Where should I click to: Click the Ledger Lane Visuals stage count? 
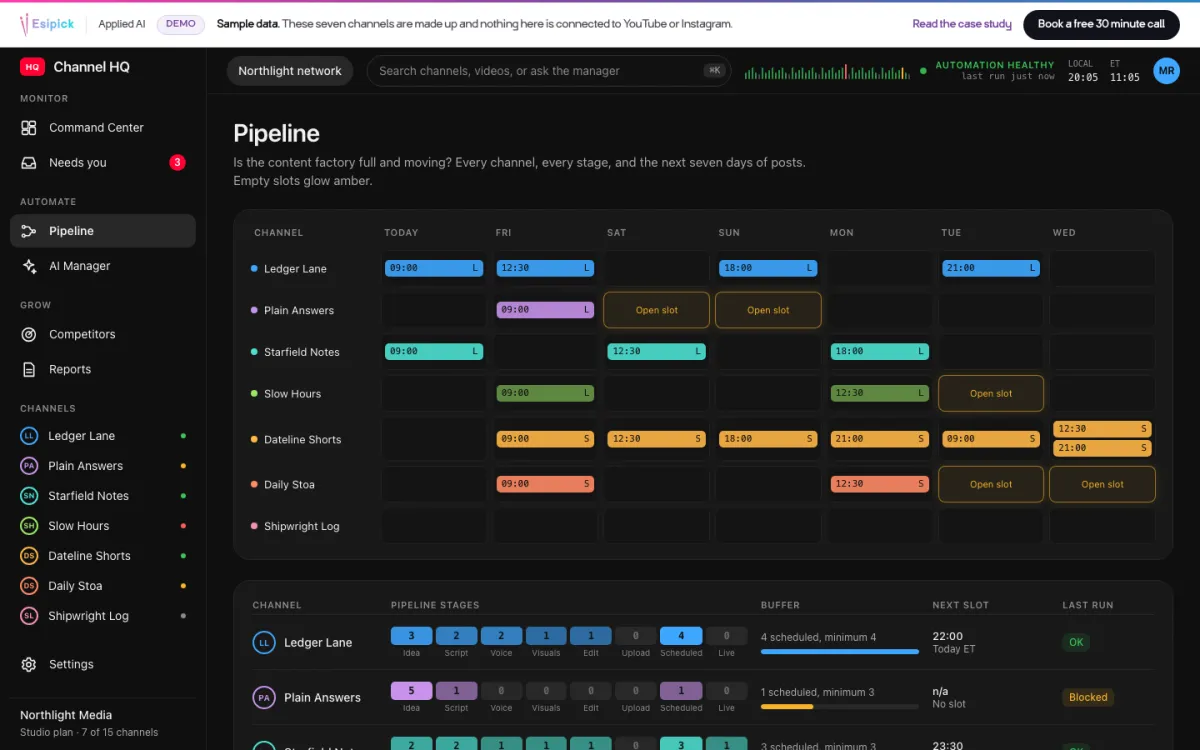tap(546, 636)
